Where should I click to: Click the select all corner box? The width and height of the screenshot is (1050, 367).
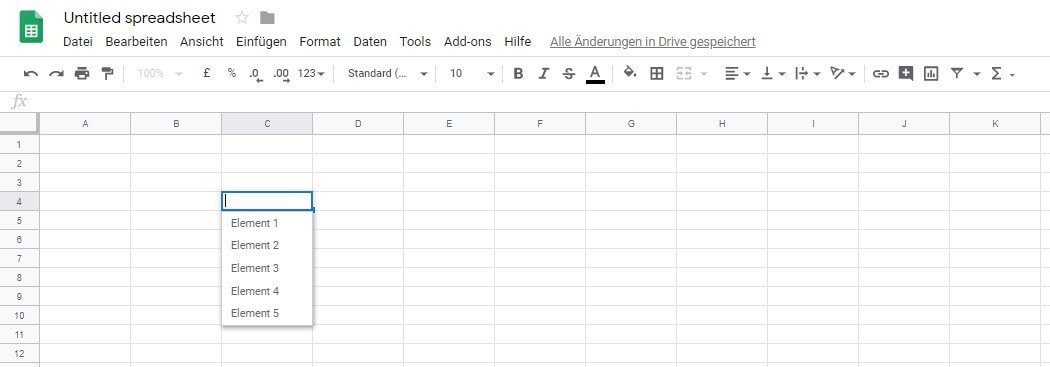(x=19, y=123)
